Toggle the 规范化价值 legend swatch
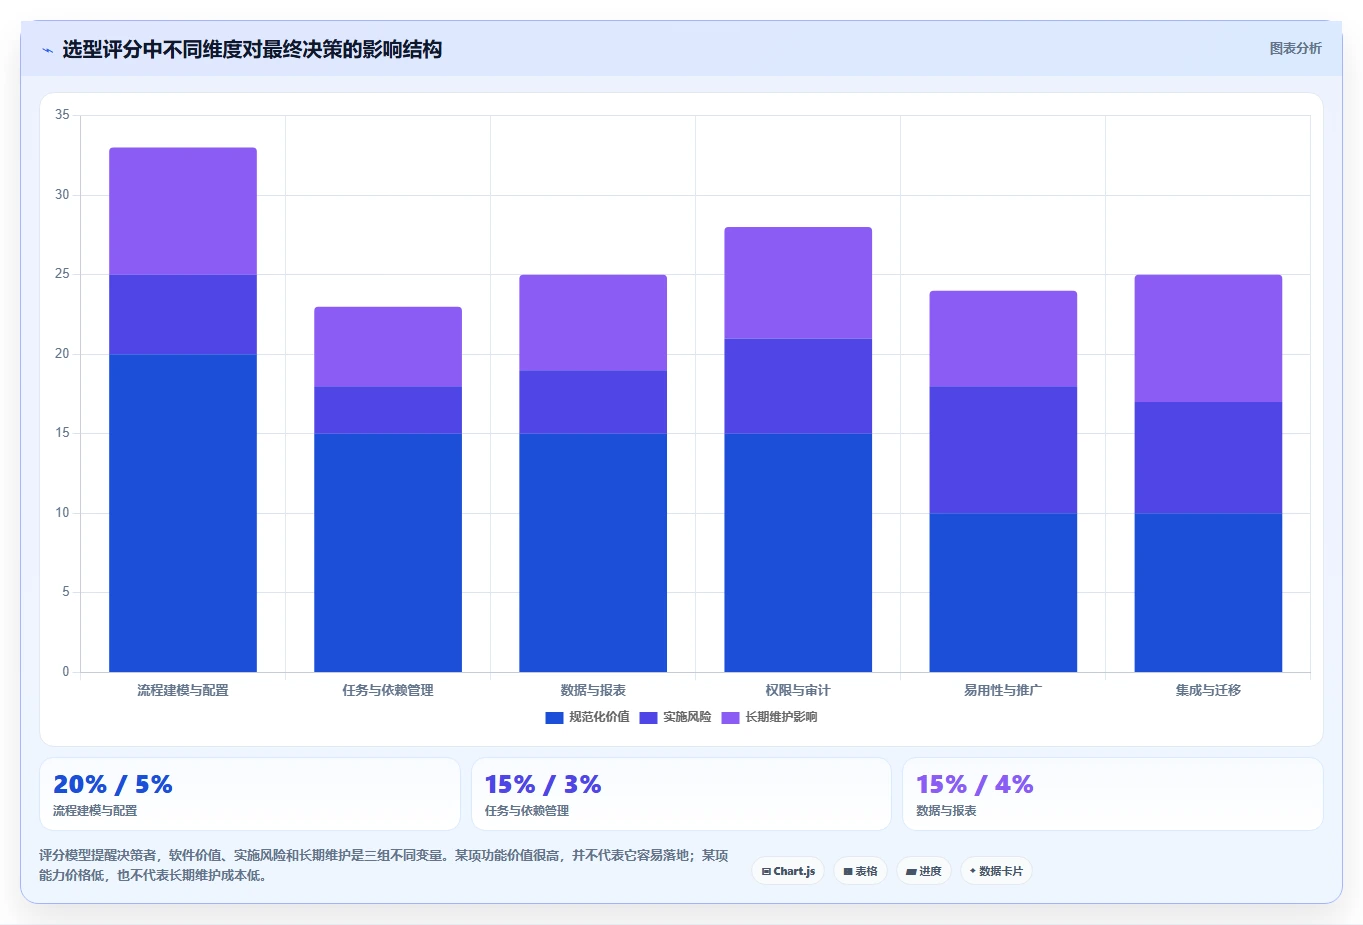 point(554,717)
